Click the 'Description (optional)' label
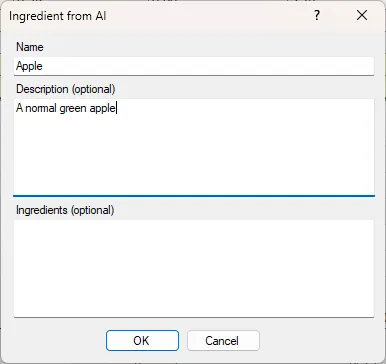 [66, 89]
